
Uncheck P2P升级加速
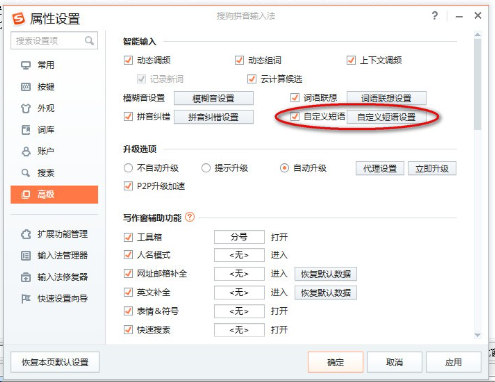tap(128, 186)
